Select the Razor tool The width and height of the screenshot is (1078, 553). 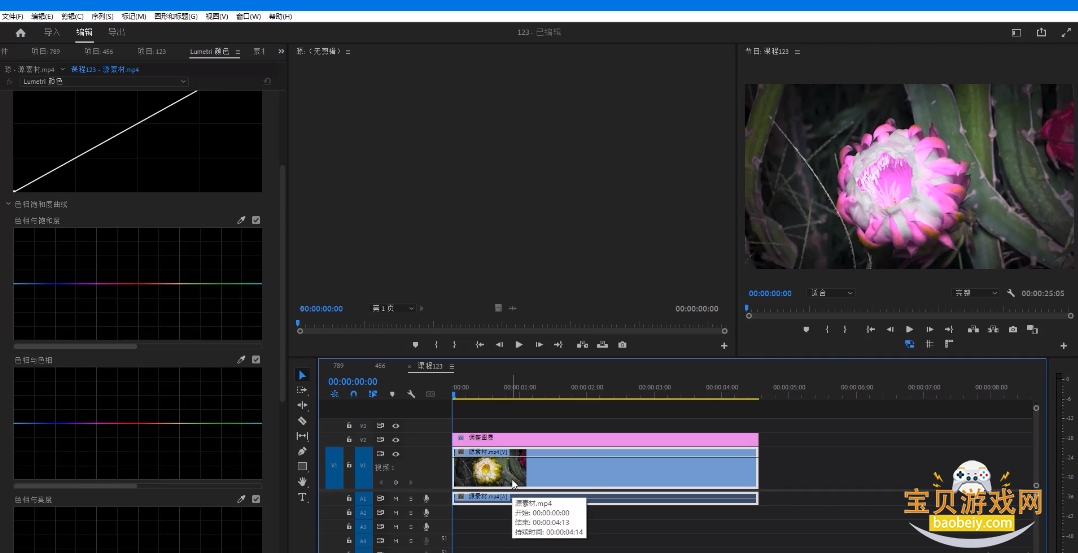(x=302, y=420)
